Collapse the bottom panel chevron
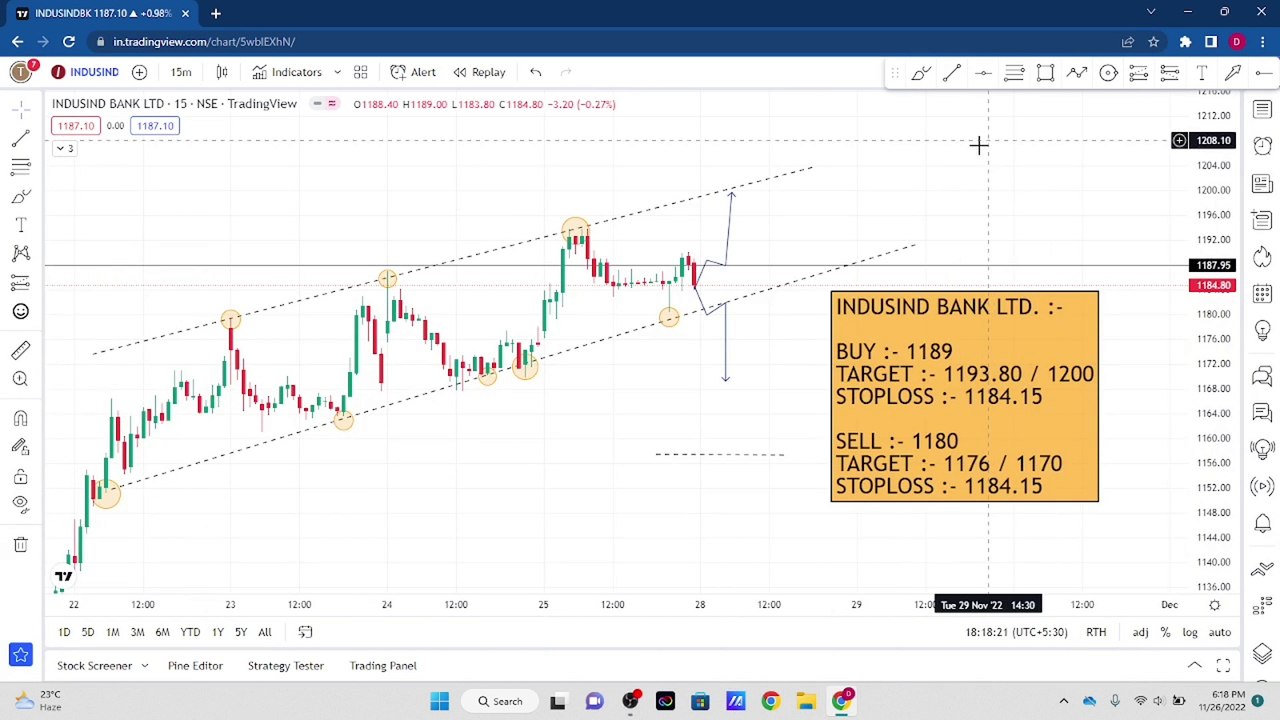The width and height of the screenshot is (1280, 720). pos(1194,666)
